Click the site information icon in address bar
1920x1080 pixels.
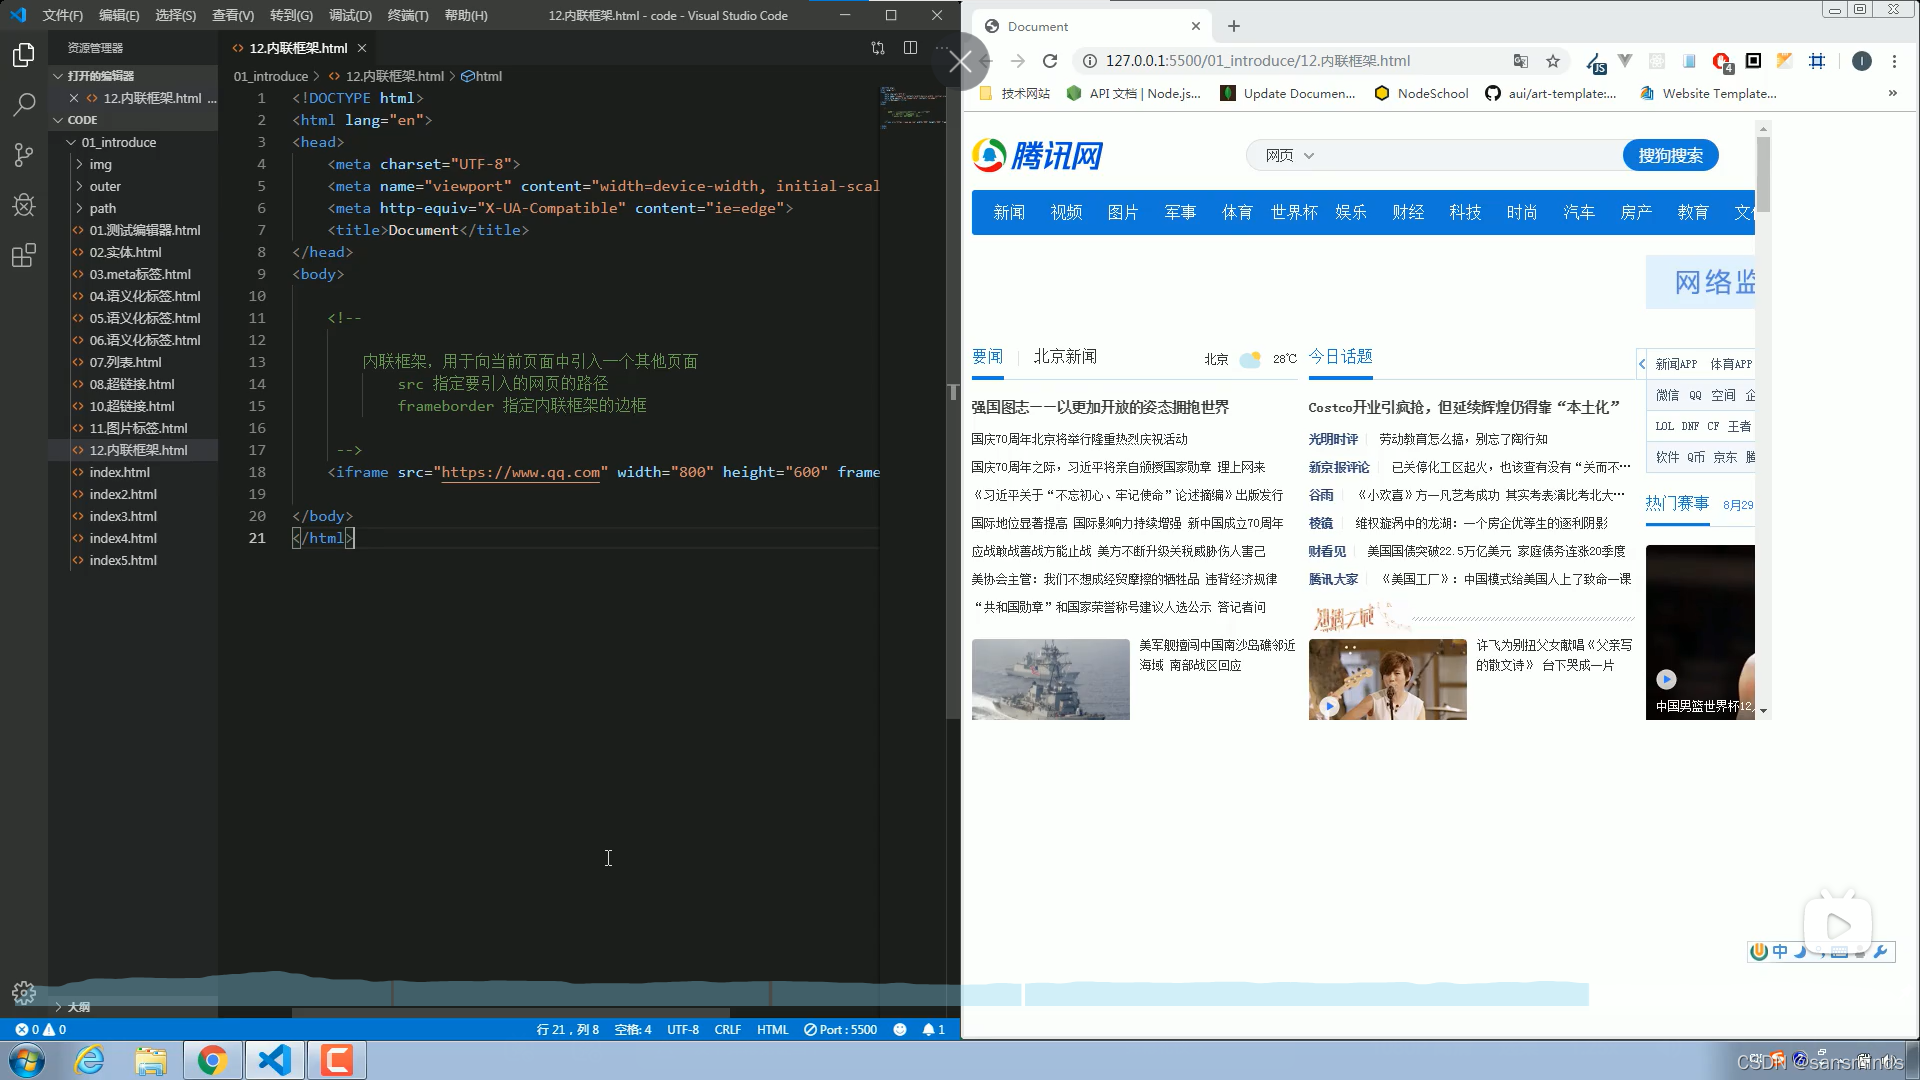tap(1090, 61)
